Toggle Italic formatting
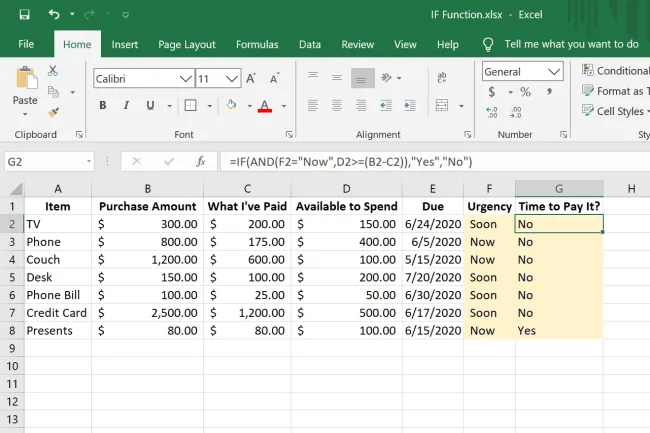The image size is (650, 433). click(x=128, y=106)
